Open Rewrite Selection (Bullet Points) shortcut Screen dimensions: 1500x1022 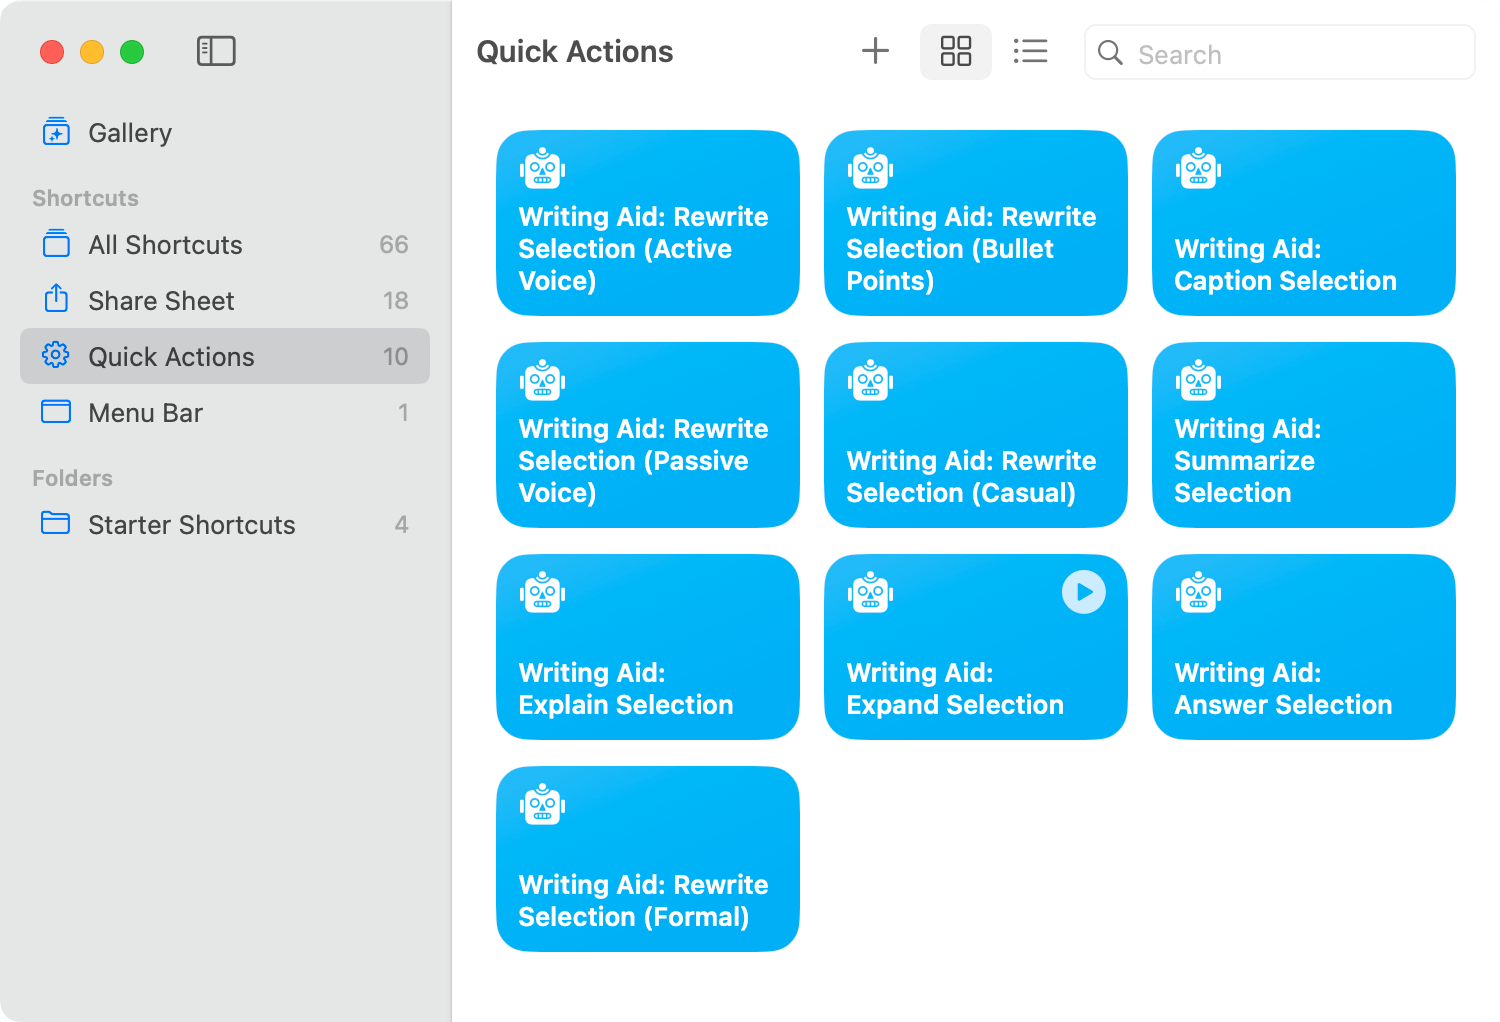[x=976, y=223]
